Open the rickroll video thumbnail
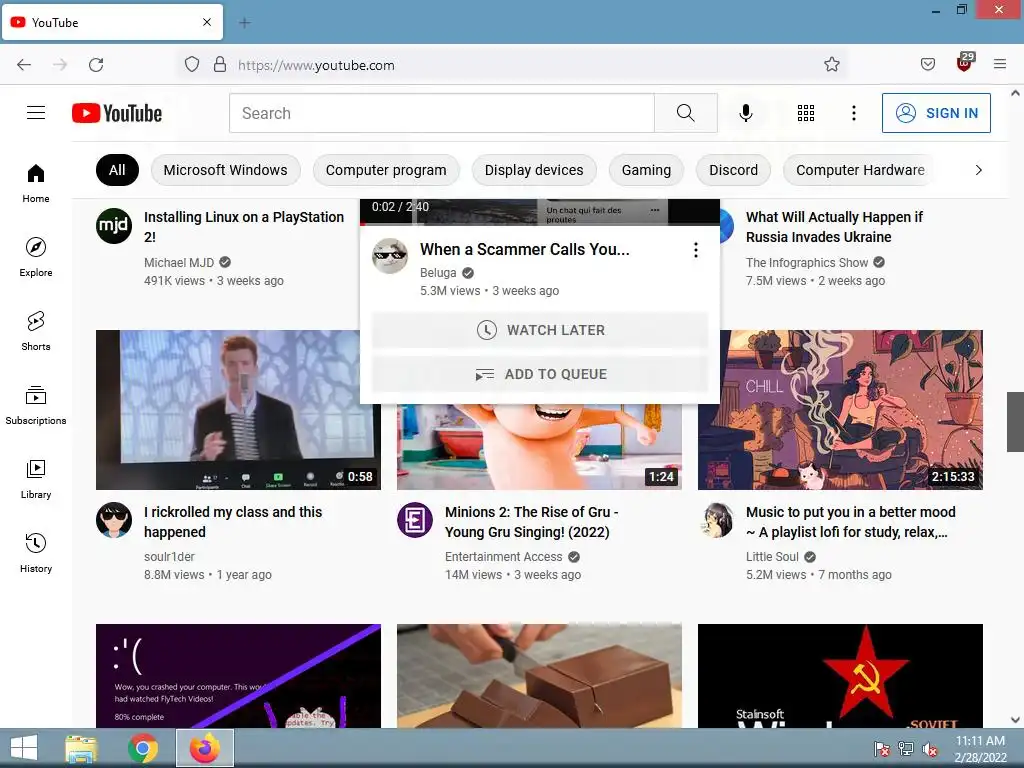 coord(238,409)
